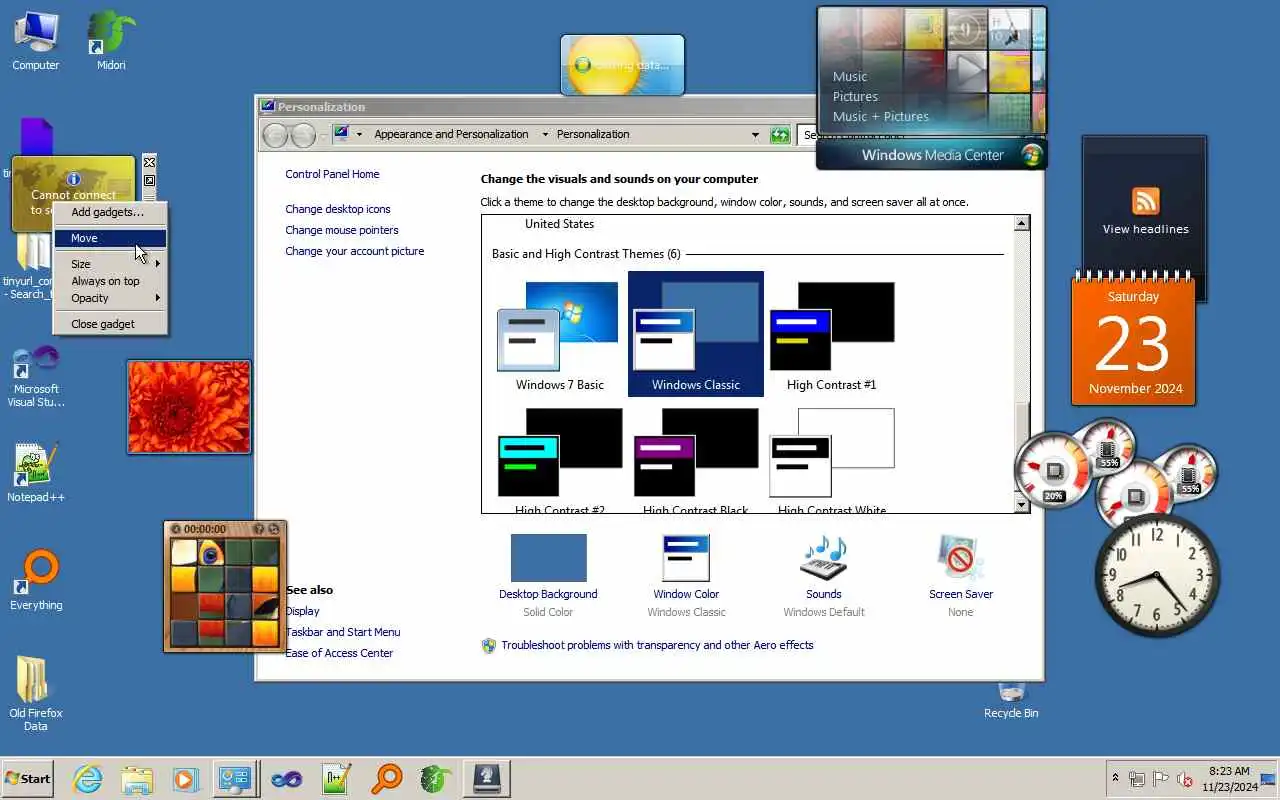1280x800 pixels.
Task: Select the Old Firefox Data folder
Action: coord(36,694)
